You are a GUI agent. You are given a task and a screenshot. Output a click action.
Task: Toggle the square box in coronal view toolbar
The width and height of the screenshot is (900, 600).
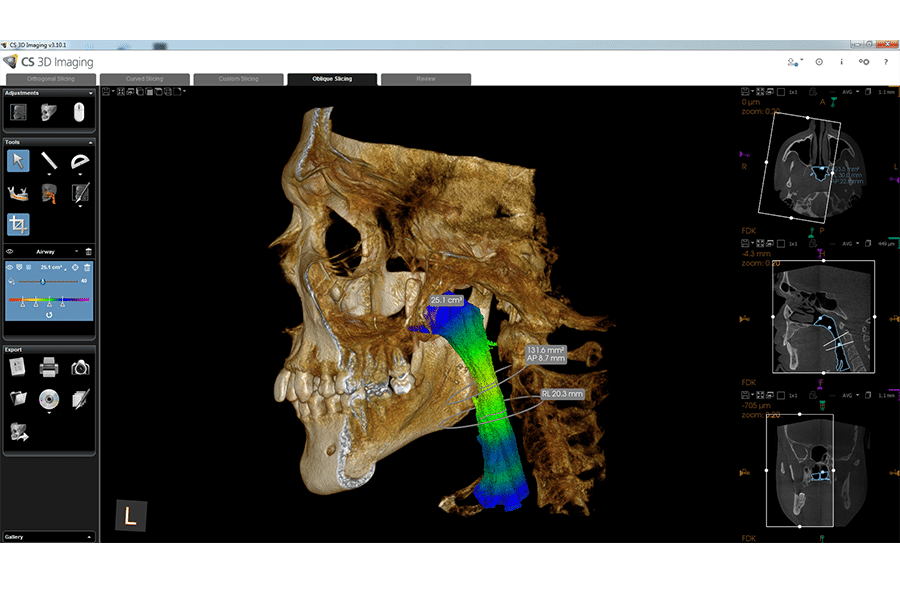[x=781, y=395]
